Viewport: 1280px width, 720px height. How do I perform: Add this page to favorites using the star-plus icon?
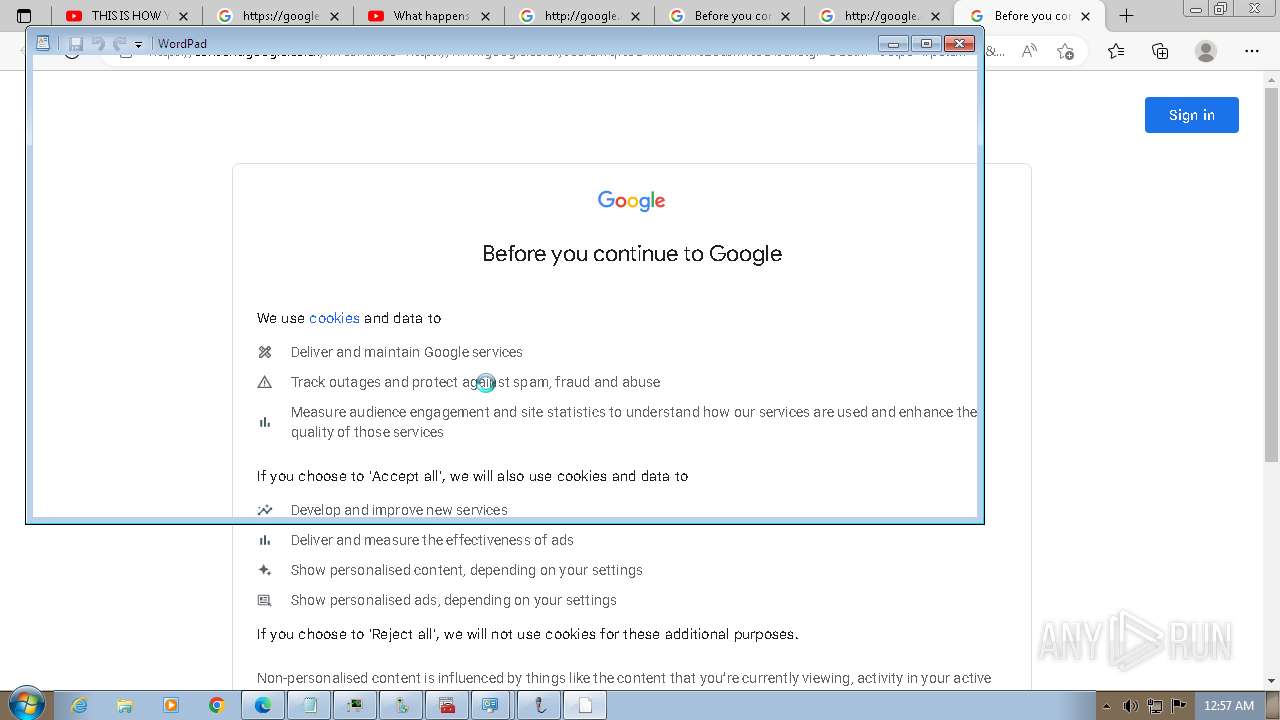1066,51
